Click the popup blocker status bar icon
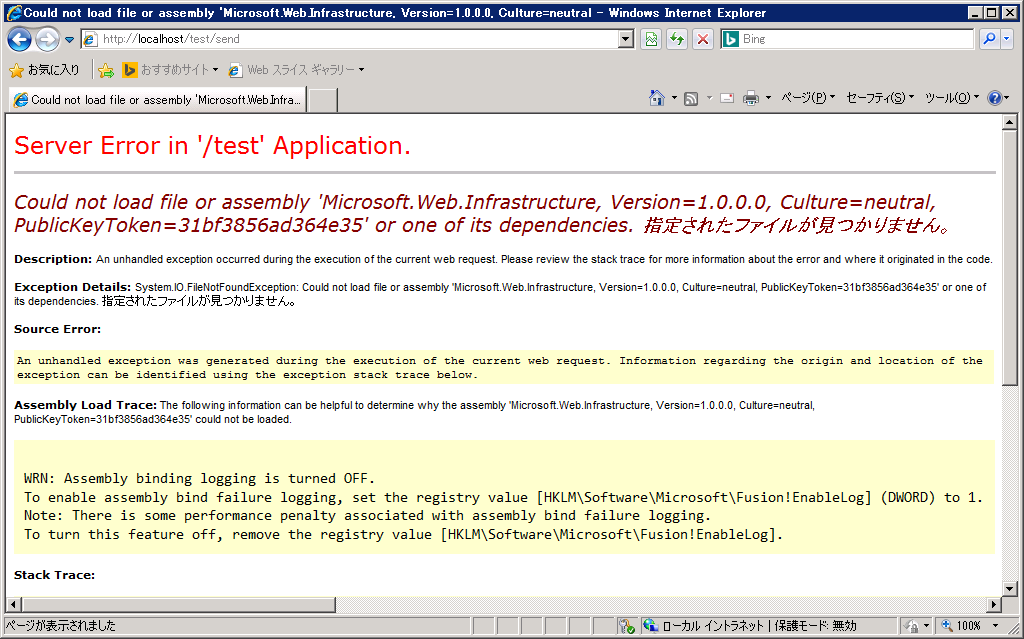The image size is (1024, 639). [626, 626]
